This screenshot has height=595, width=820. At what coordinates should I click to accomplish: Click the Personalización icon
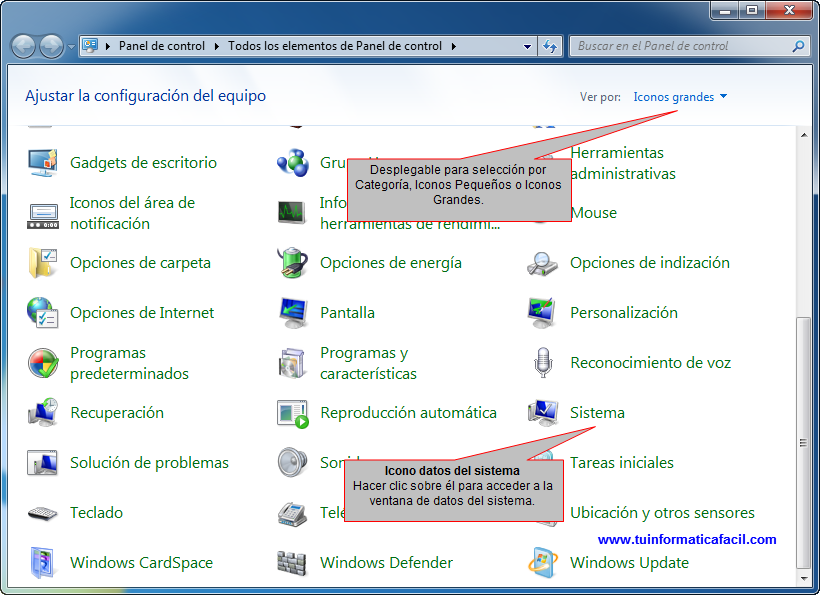(x=542, y=313)
